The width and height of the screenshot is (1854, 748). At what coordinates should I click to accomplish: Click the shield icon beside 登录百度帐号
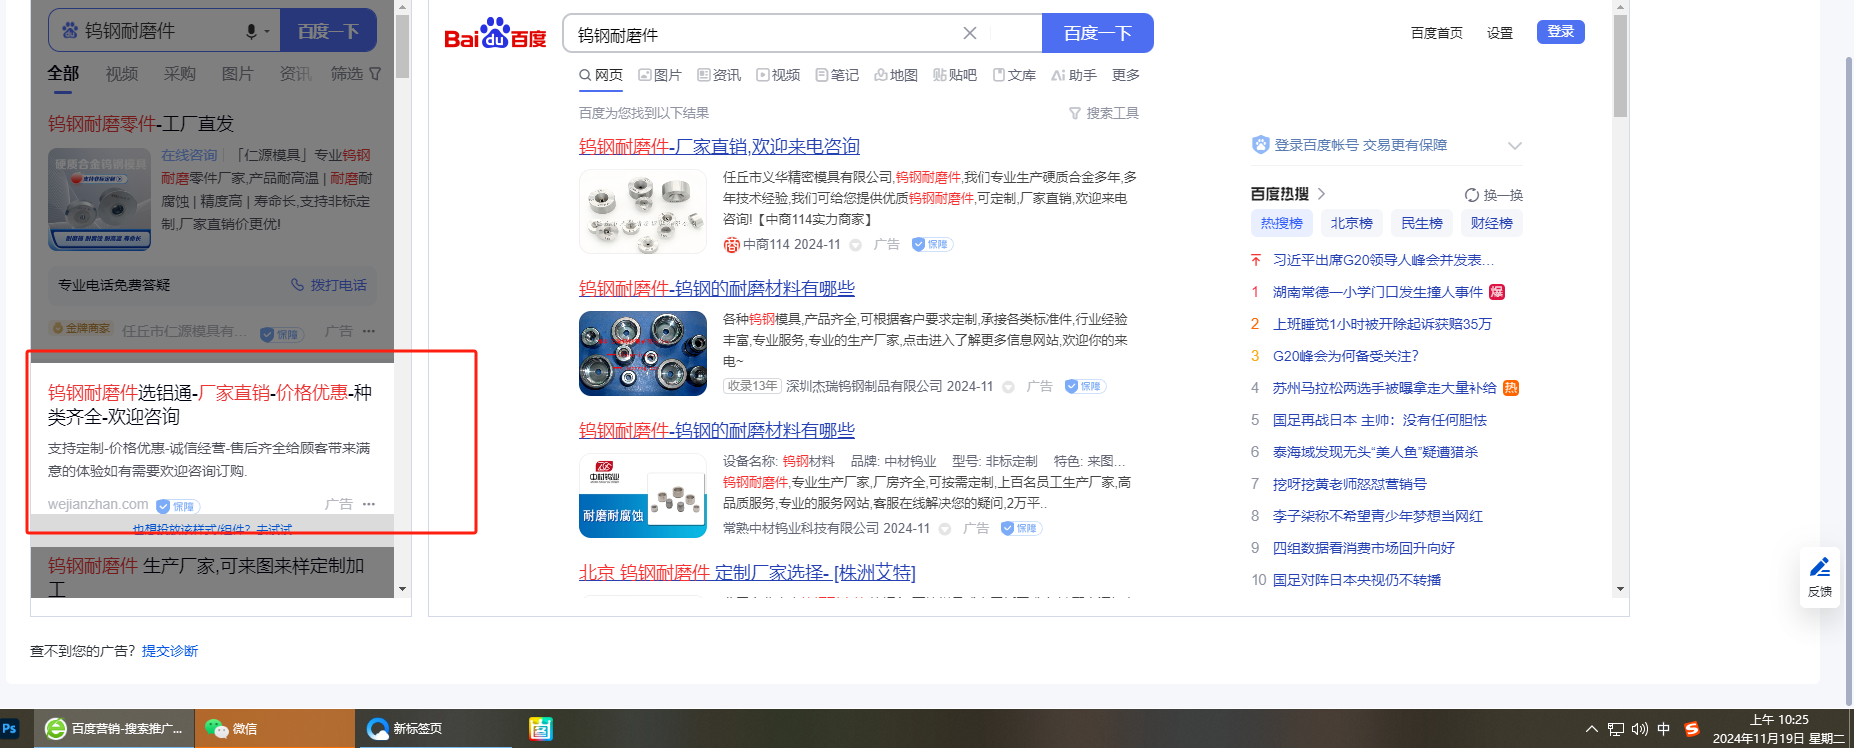[1261, 145]
